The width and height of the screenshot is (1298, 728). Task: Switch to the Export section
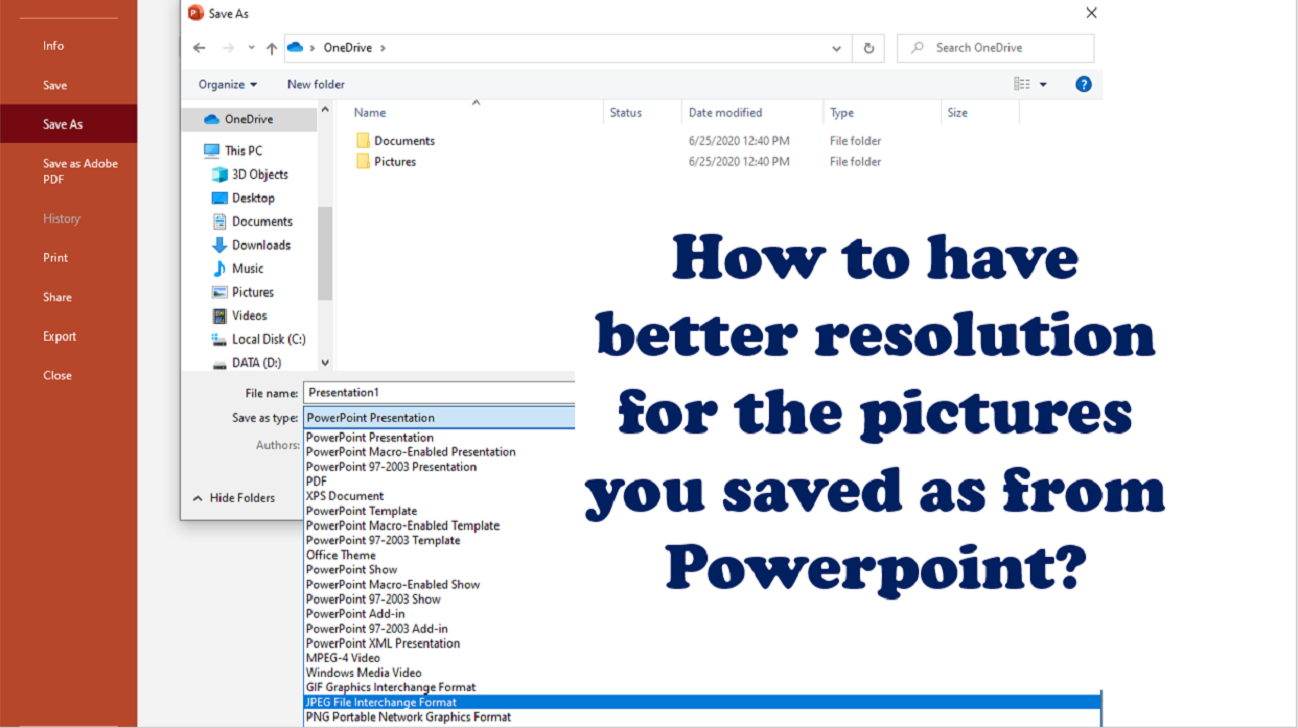pyautogui.click(x=58, y=336)
